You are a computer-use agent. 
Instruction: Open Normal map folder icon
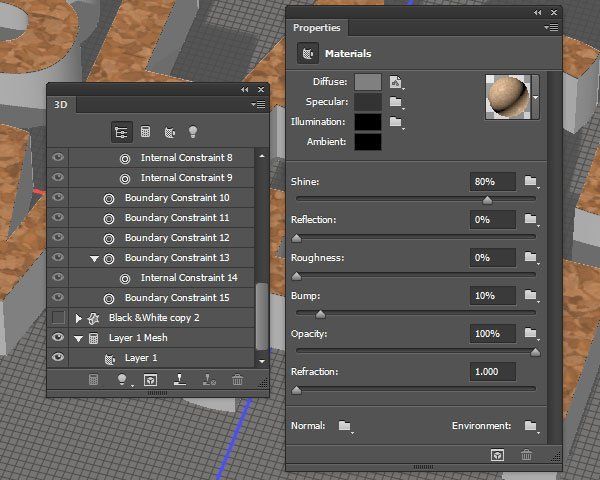pyautogui.click(x=345, y=425)
